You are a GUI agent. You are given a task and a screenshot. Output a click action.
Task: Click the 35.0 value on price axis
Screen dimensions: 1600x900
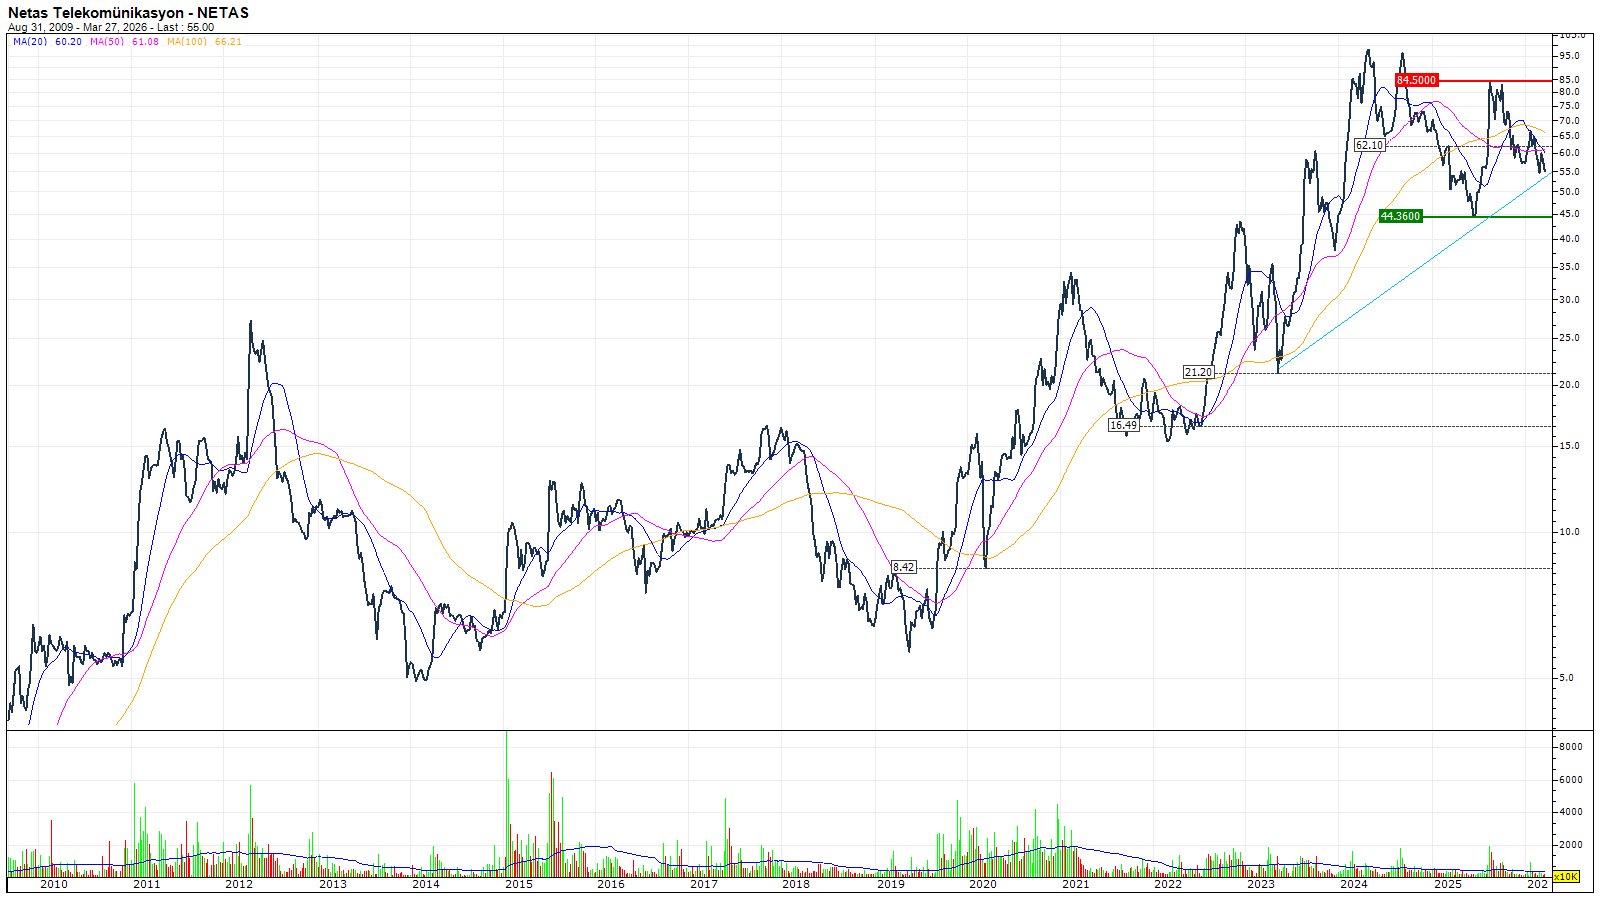1569,267
